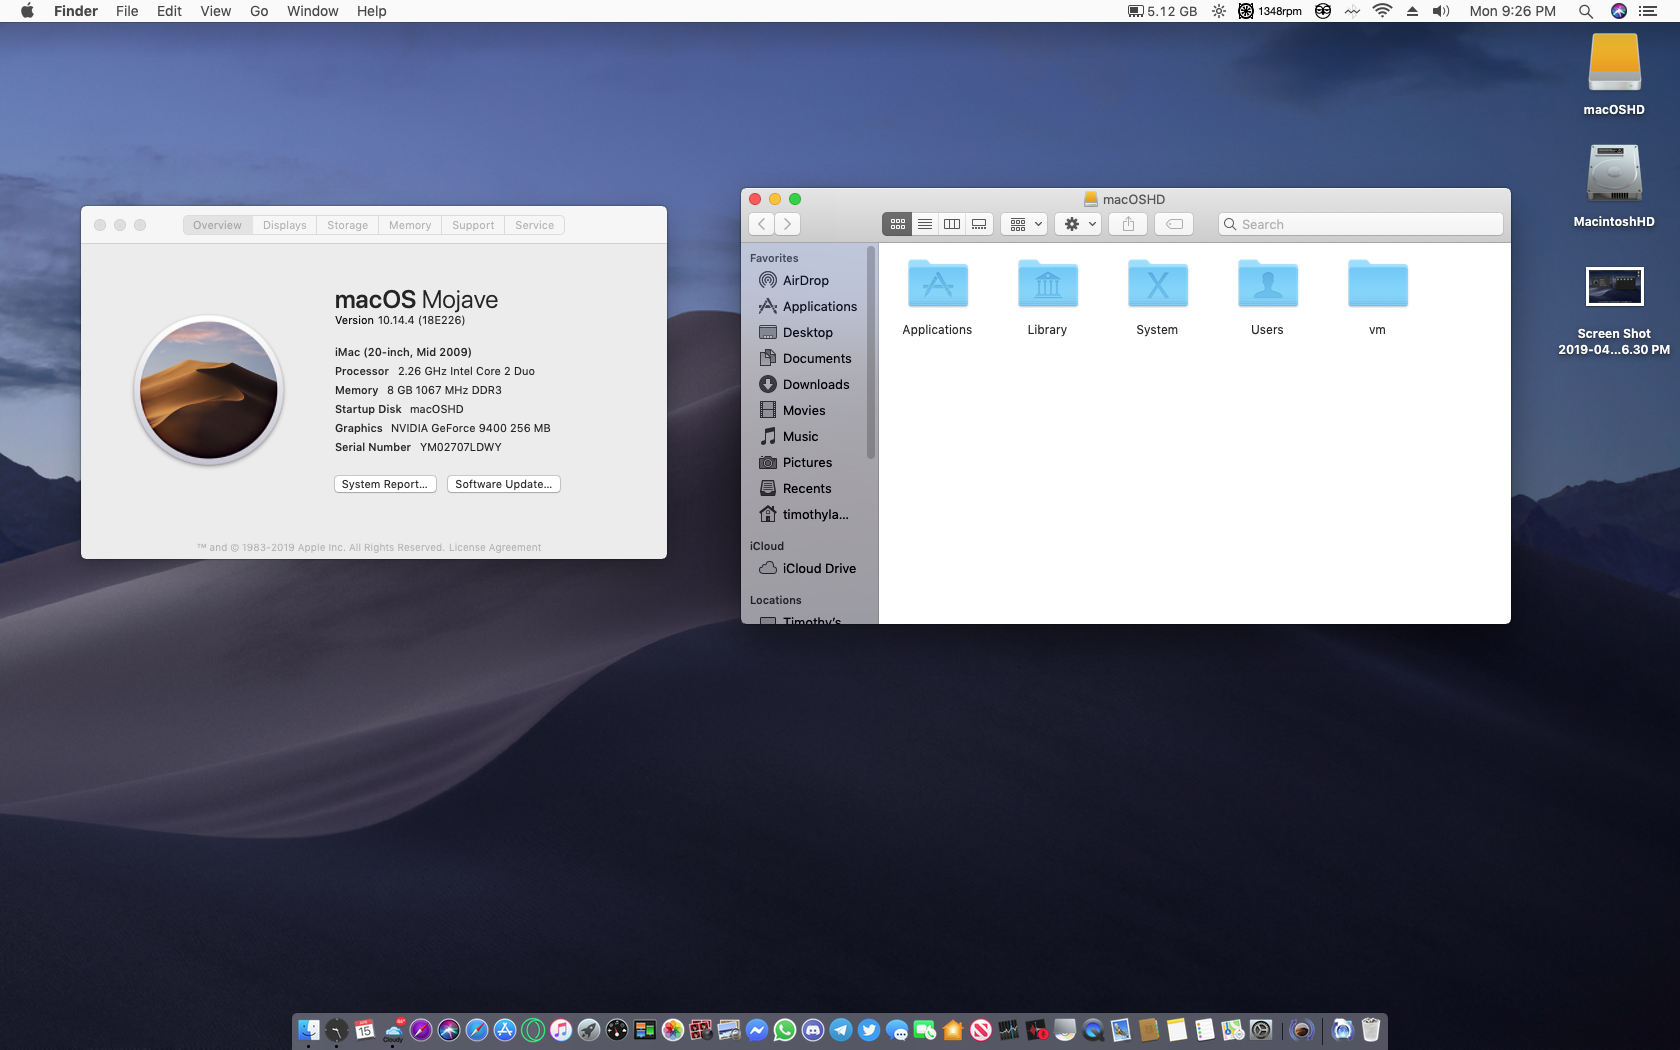Click the Share button in Finder toolbar
Screen dimensions: 1680x1050
pyautogui.click(x=1128, y=224)
